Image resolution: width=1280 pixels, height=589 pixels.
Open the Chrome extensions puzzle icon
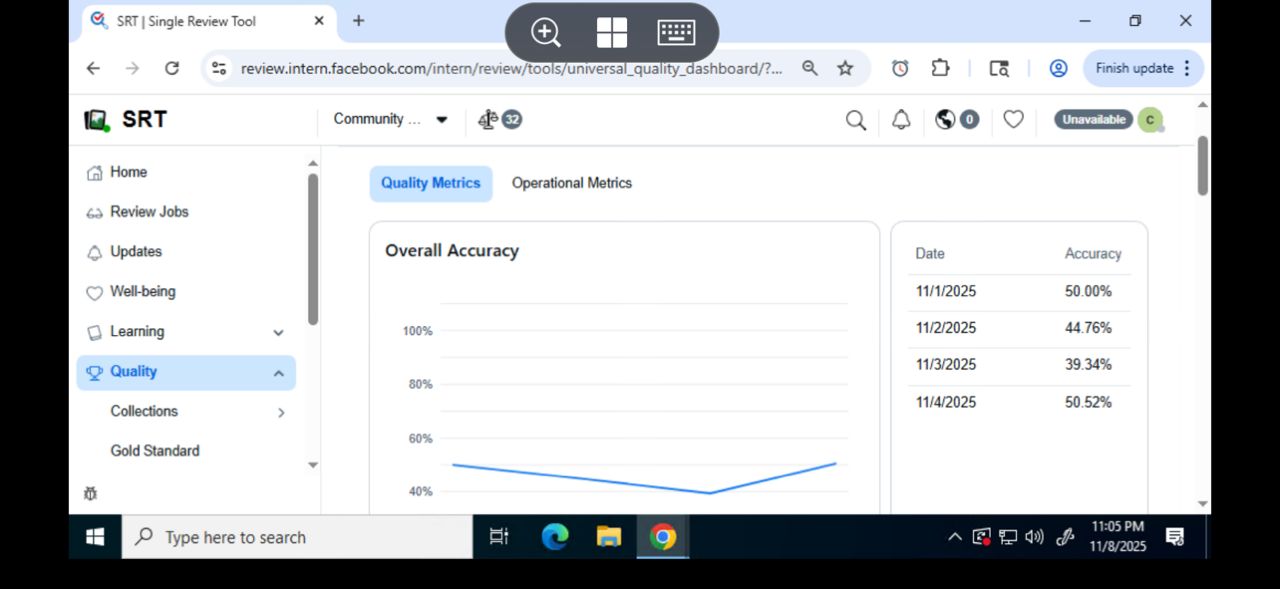coord(940,68)
